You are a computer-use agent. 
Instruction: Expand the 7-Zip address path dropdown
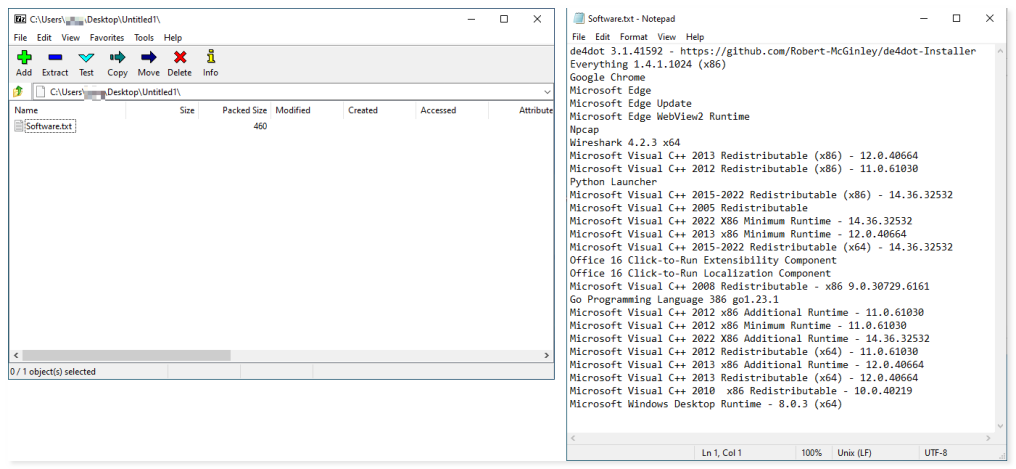pyautogui.click(x=546, y=91)
